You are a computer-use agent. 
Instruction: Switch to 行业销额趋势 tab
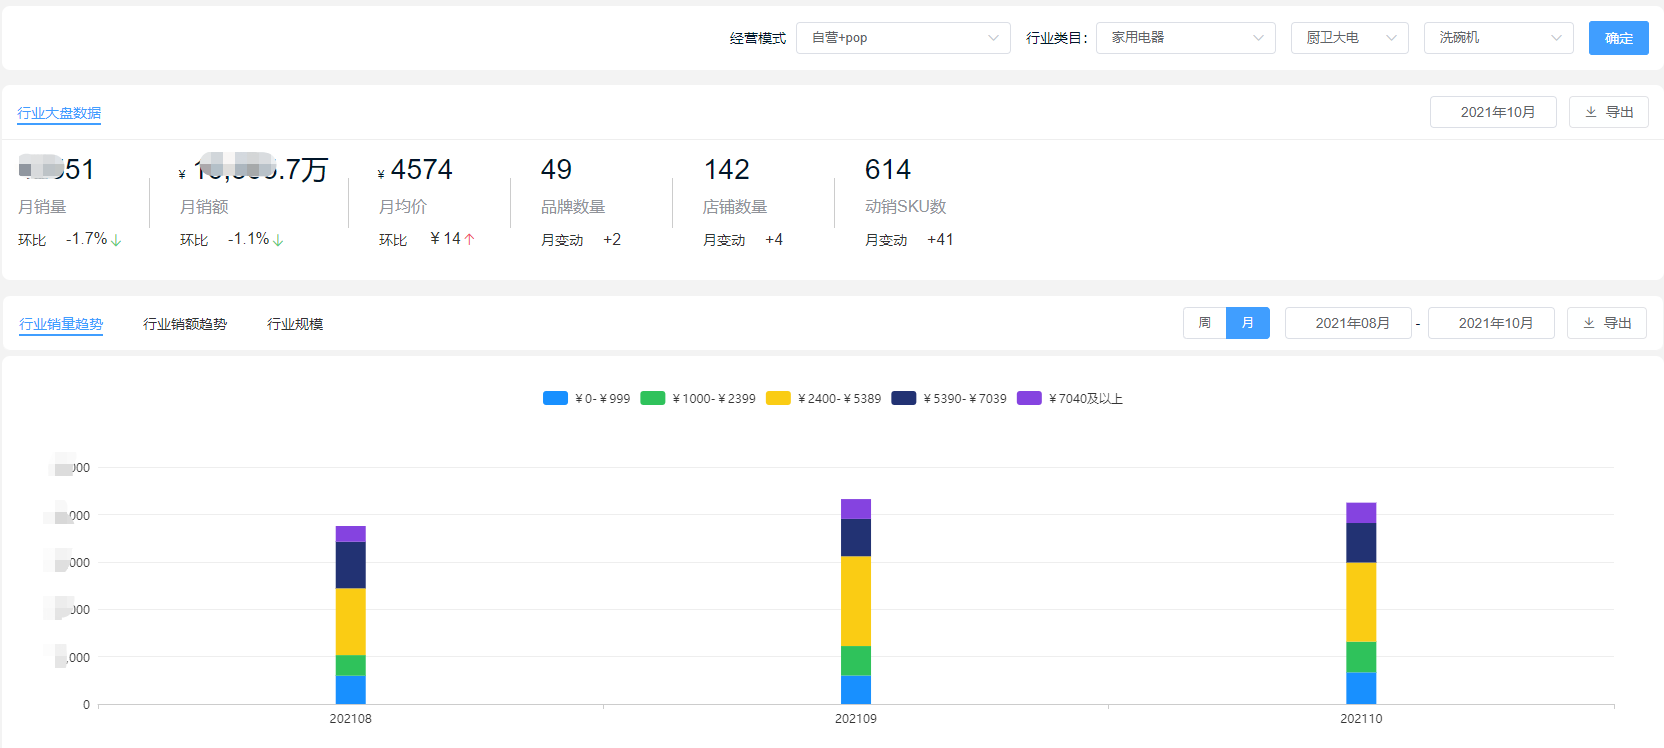[185, 324]
